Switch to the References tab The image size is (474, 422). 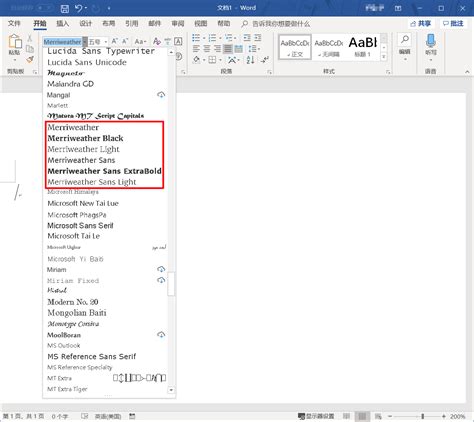[x=131, y=23]
